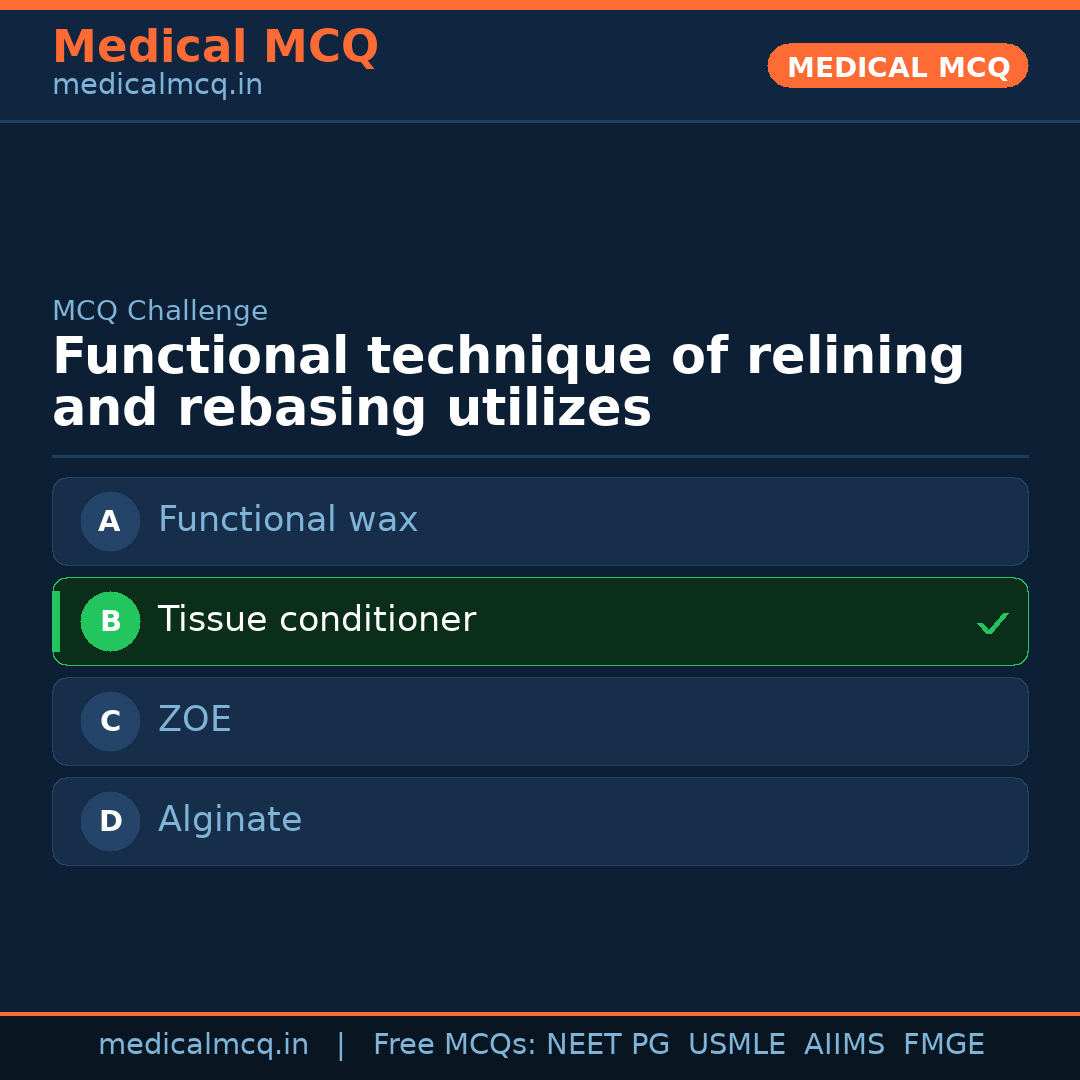This screenshot has width=1080, height=1080.
Task: Choose the "ZOE" answer text
Action: point(195,720)
